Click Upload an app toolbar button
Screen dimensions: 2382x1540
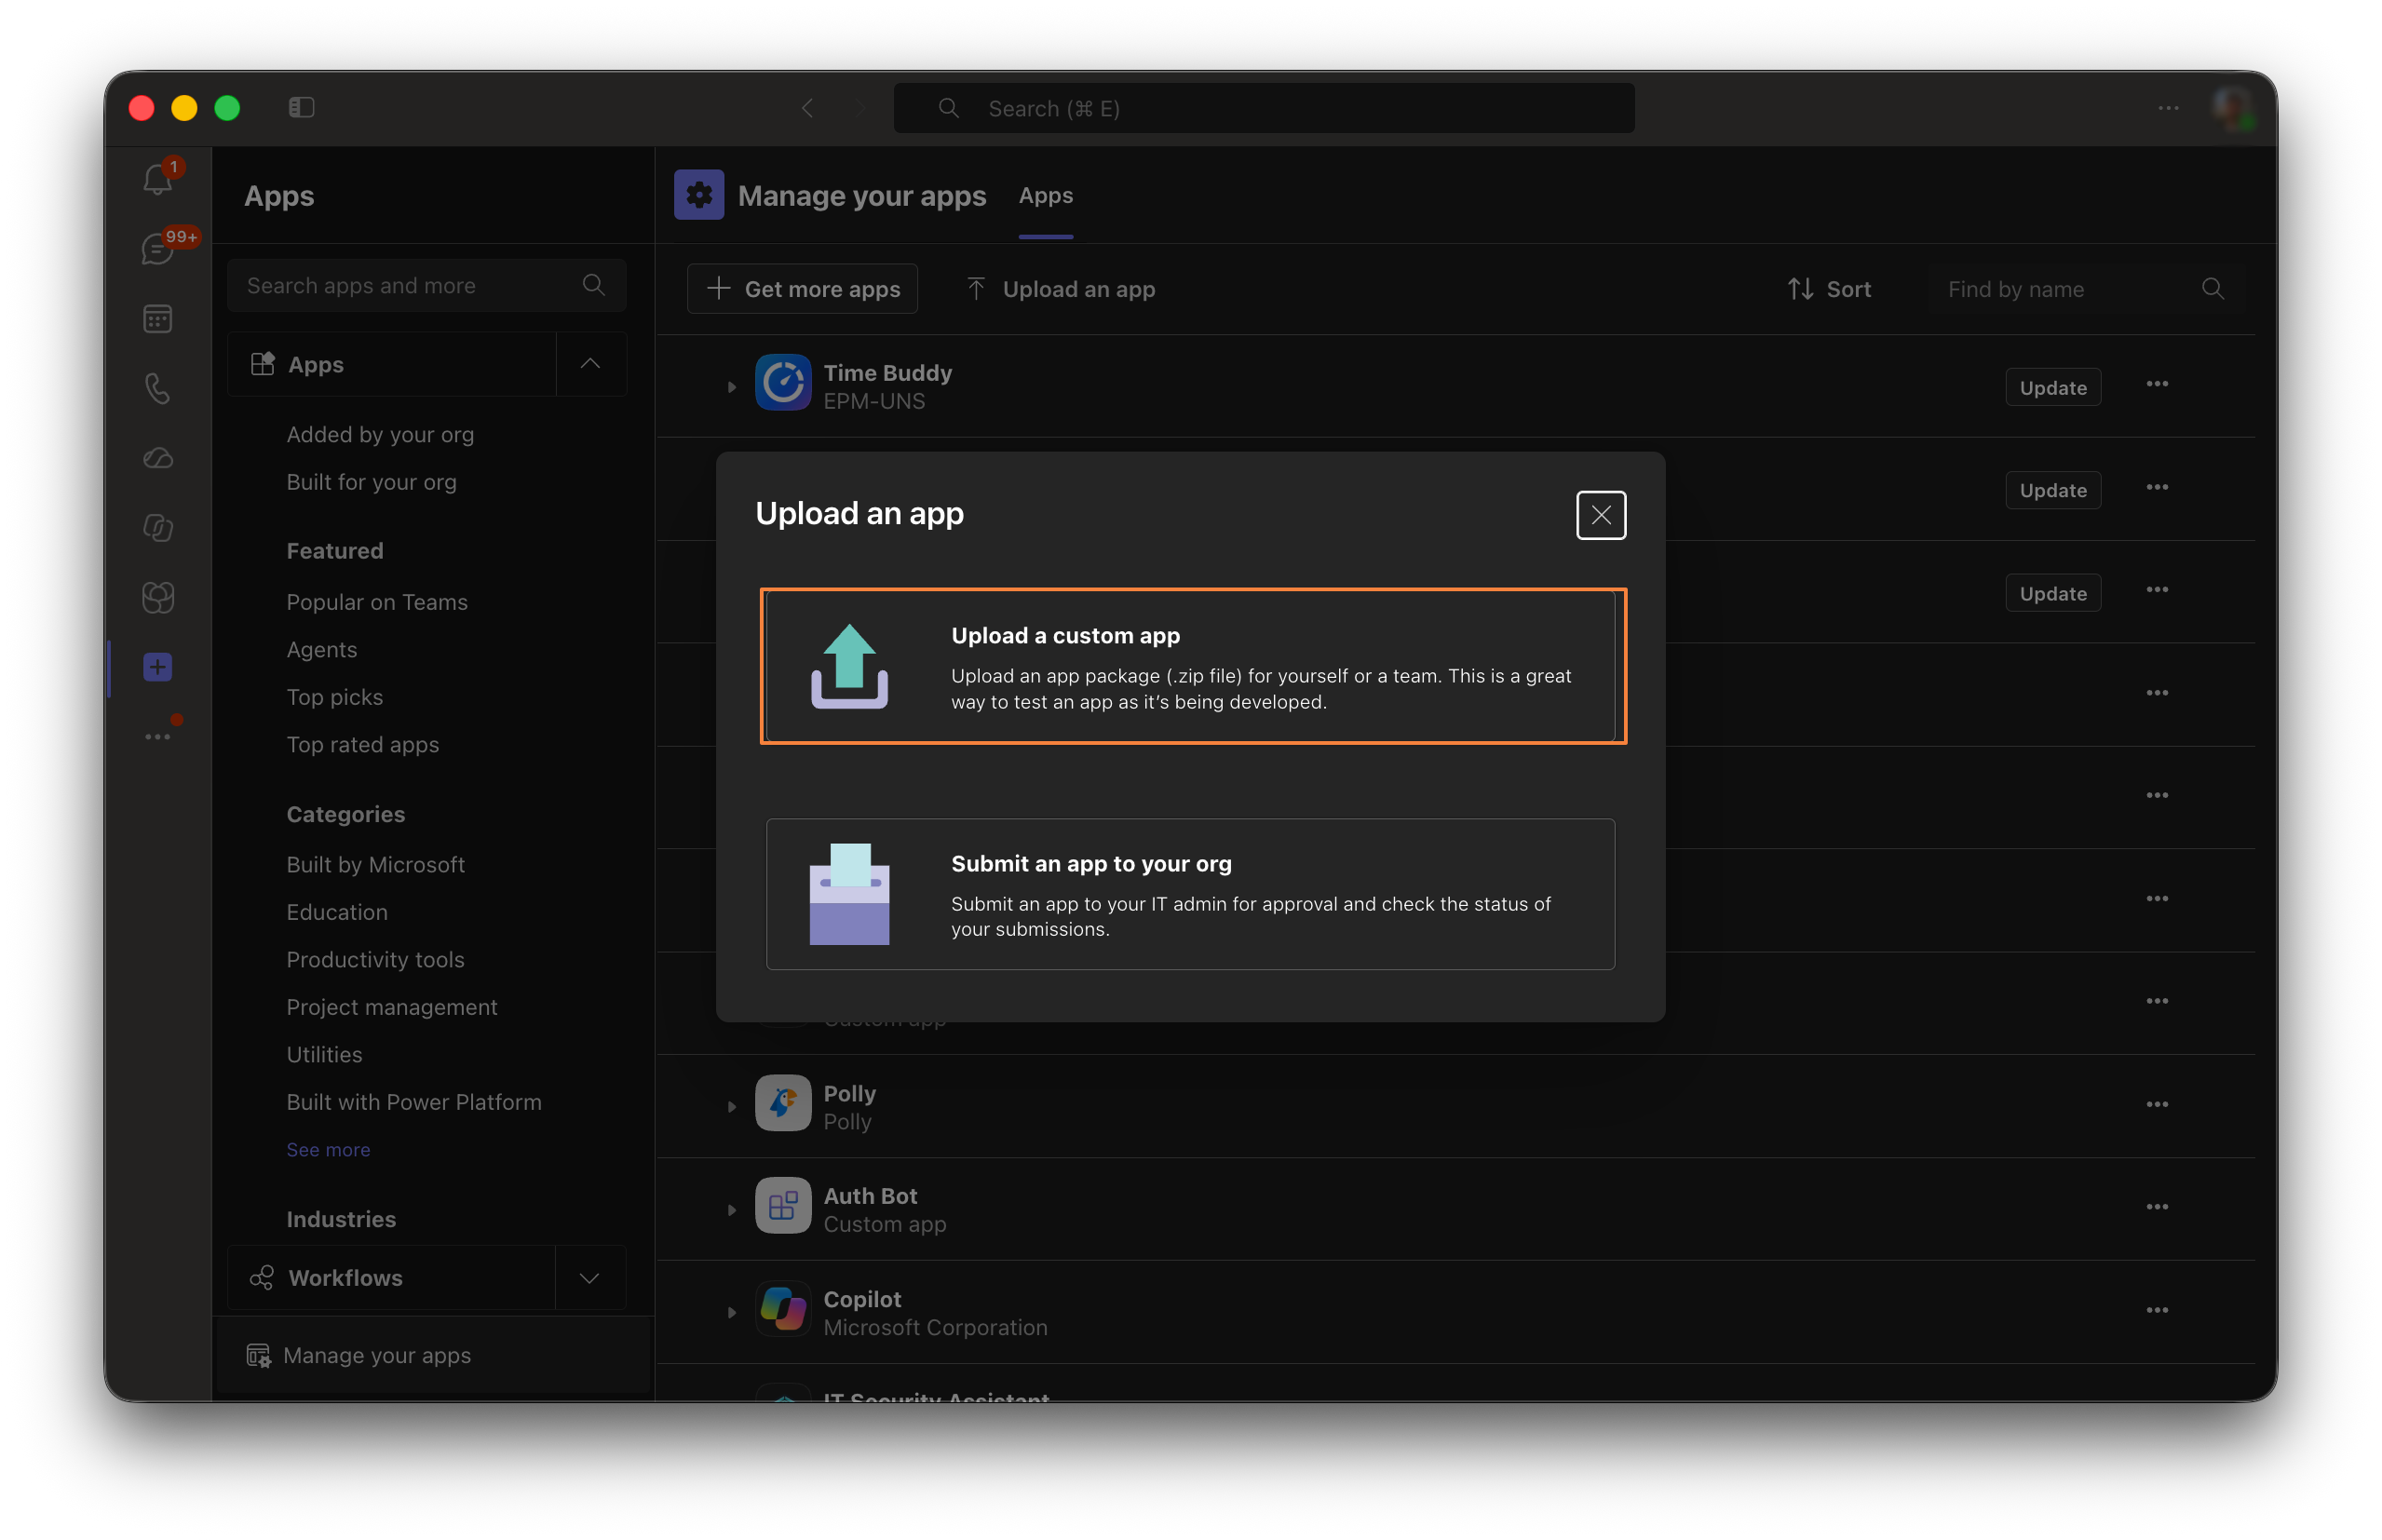(1060, 289)
